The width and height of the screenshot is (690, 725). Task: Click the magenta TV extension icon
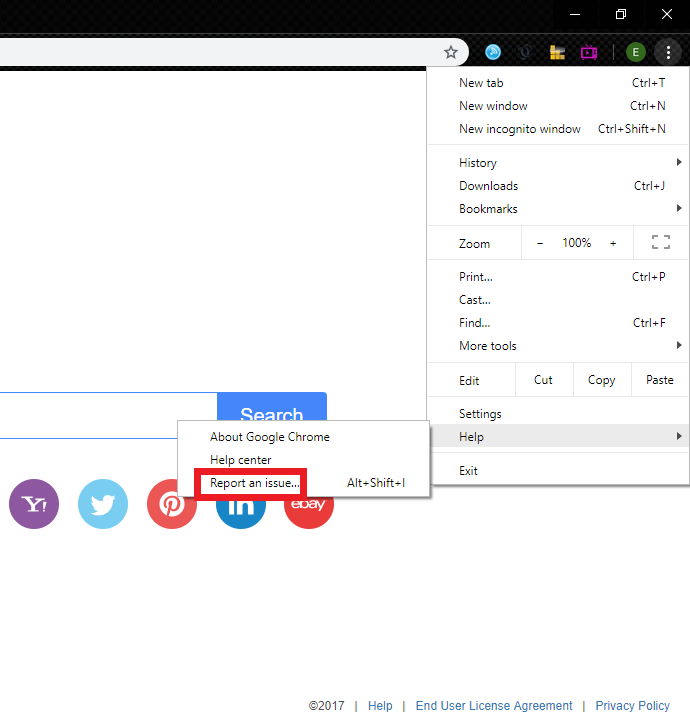point(589,52)
